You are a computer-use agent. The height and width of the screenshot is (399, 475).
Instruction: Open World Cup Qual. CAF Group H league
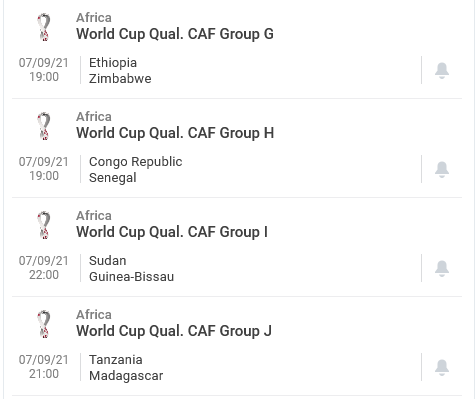175,133
